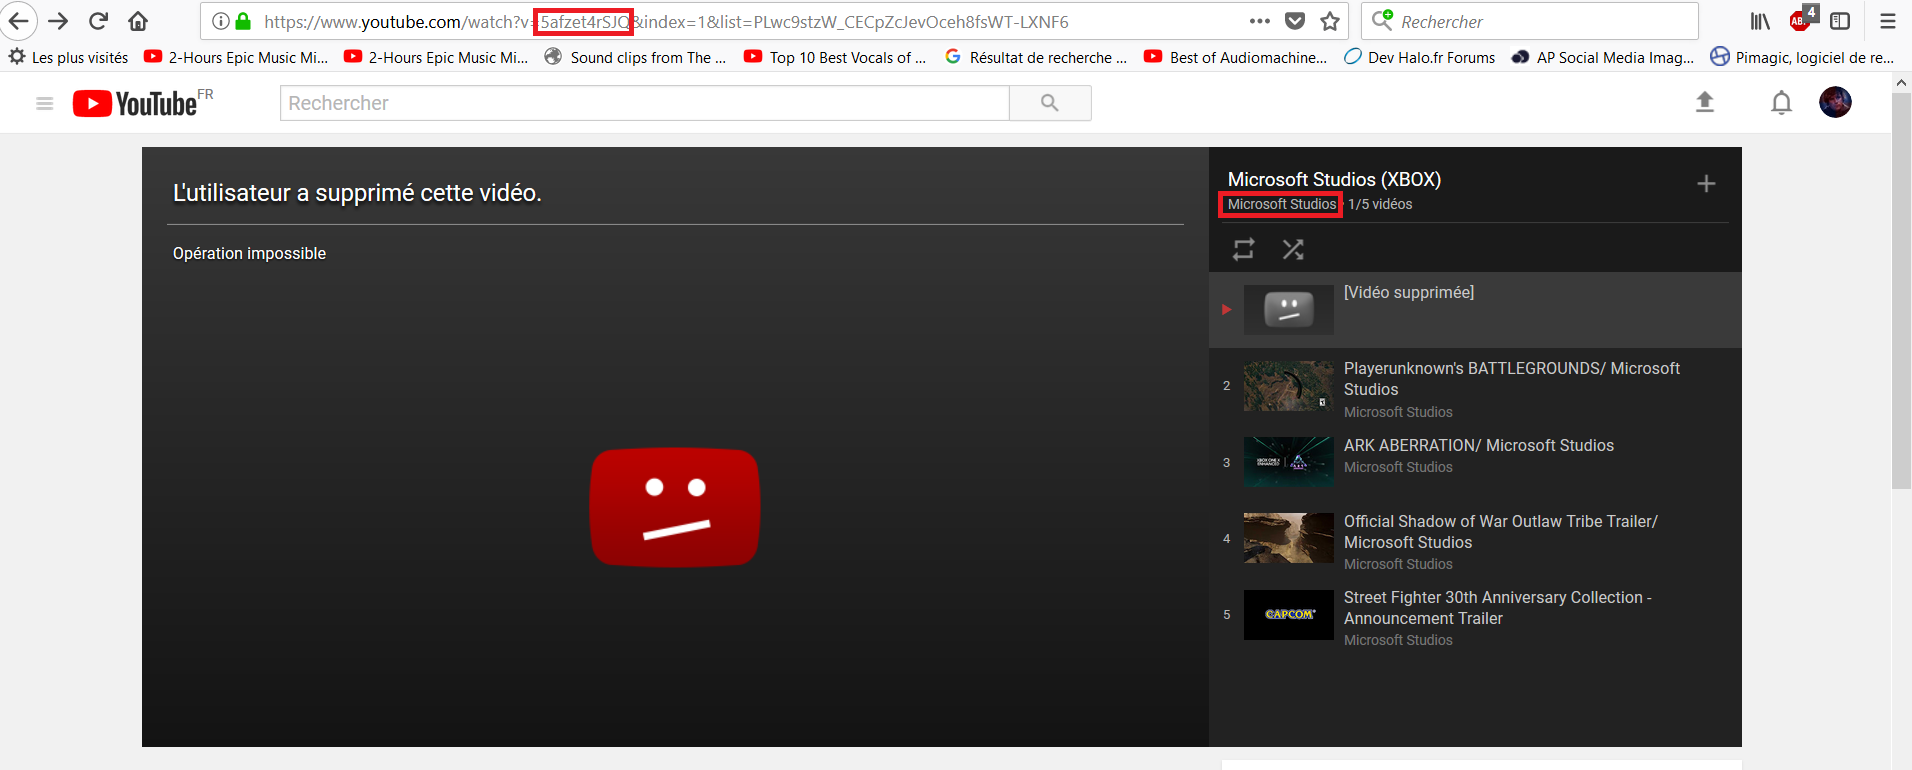
Task: Open the notifications bell
Action: tap(1781, 103)
